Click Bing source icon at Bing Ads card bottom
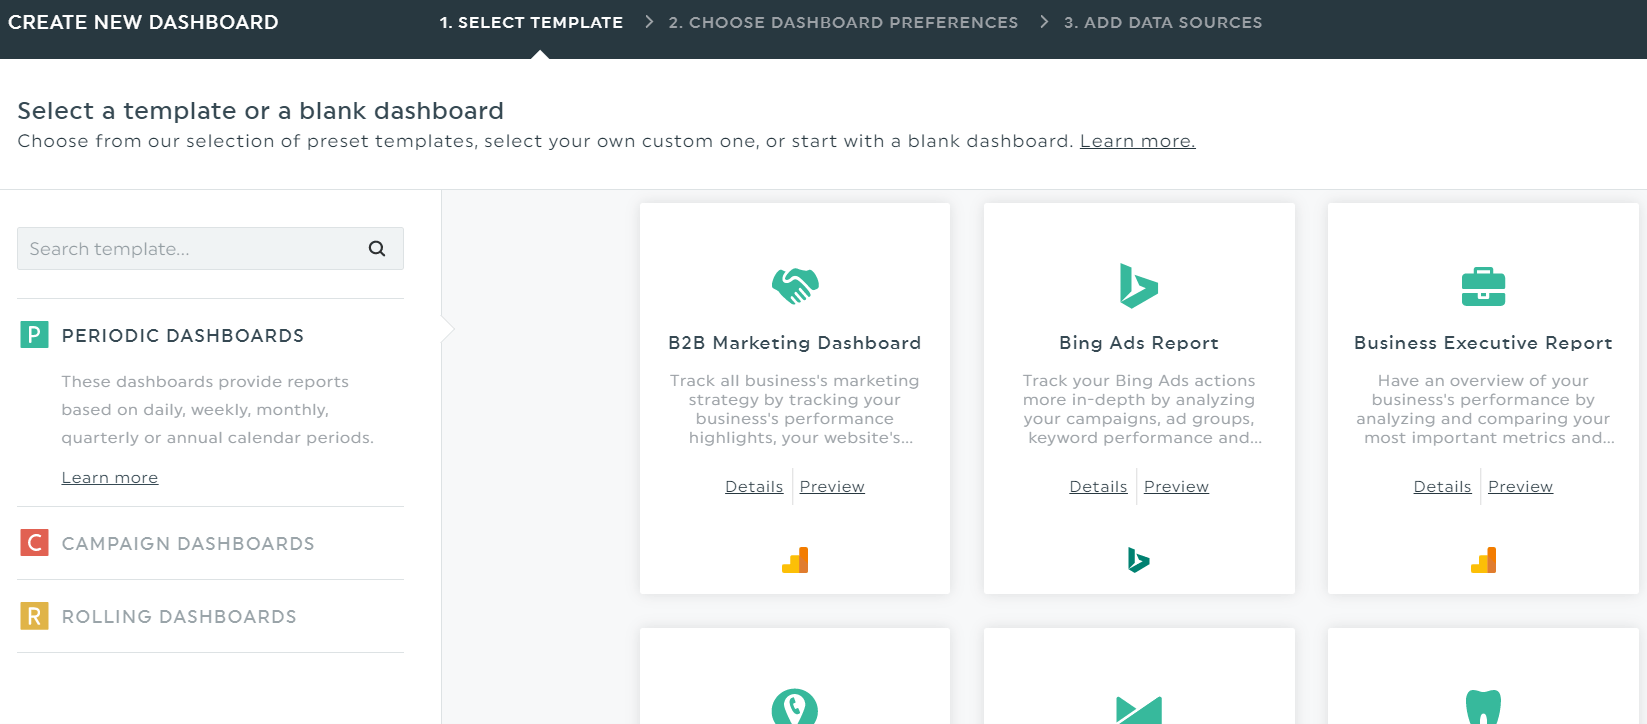The image size is (1647, 724). [x=1139, y=560]
